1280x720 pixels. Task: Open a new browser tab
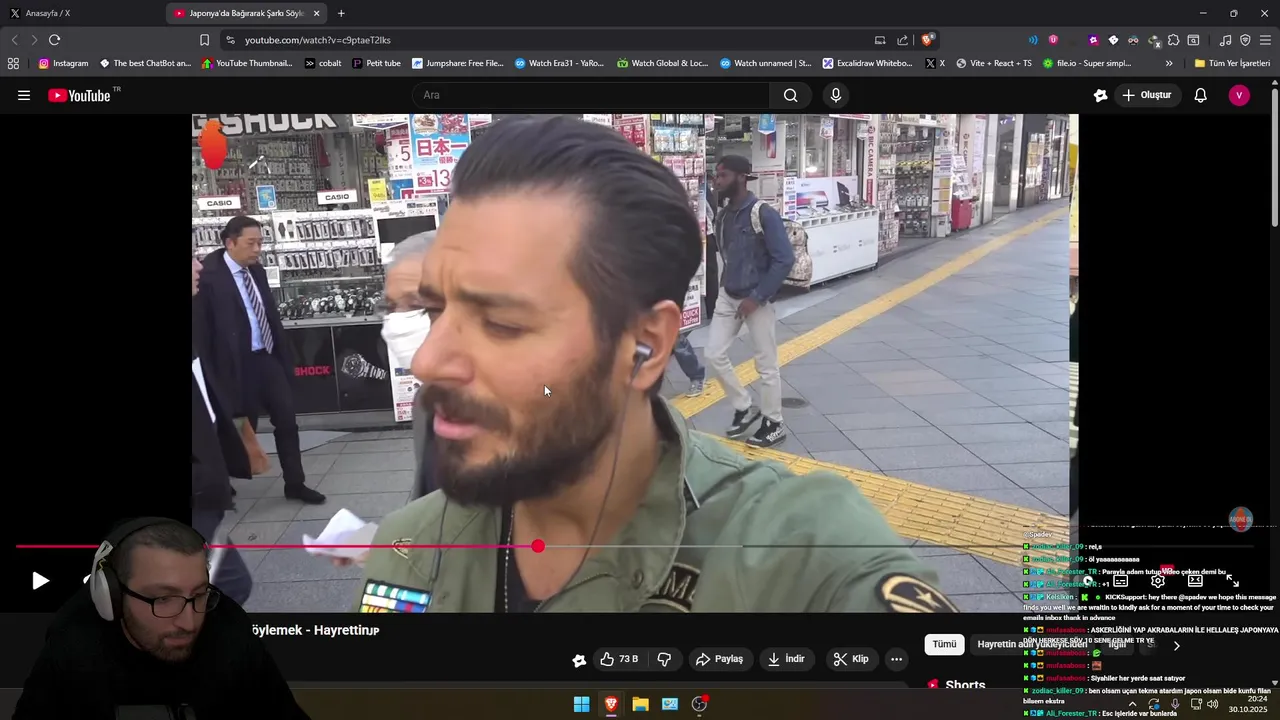[341, 13]
